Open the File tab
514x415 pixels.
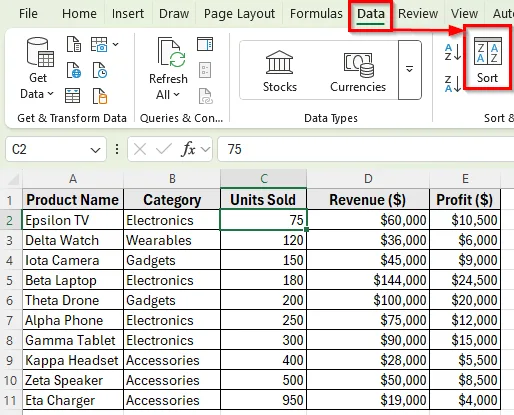[28, 14]
